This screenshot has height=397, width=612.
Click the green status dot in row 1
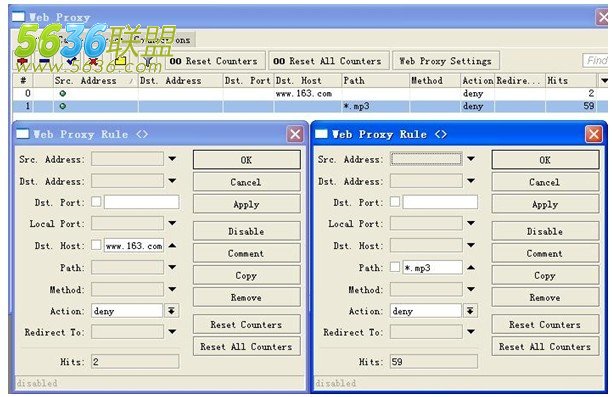(x=62, y=106)
